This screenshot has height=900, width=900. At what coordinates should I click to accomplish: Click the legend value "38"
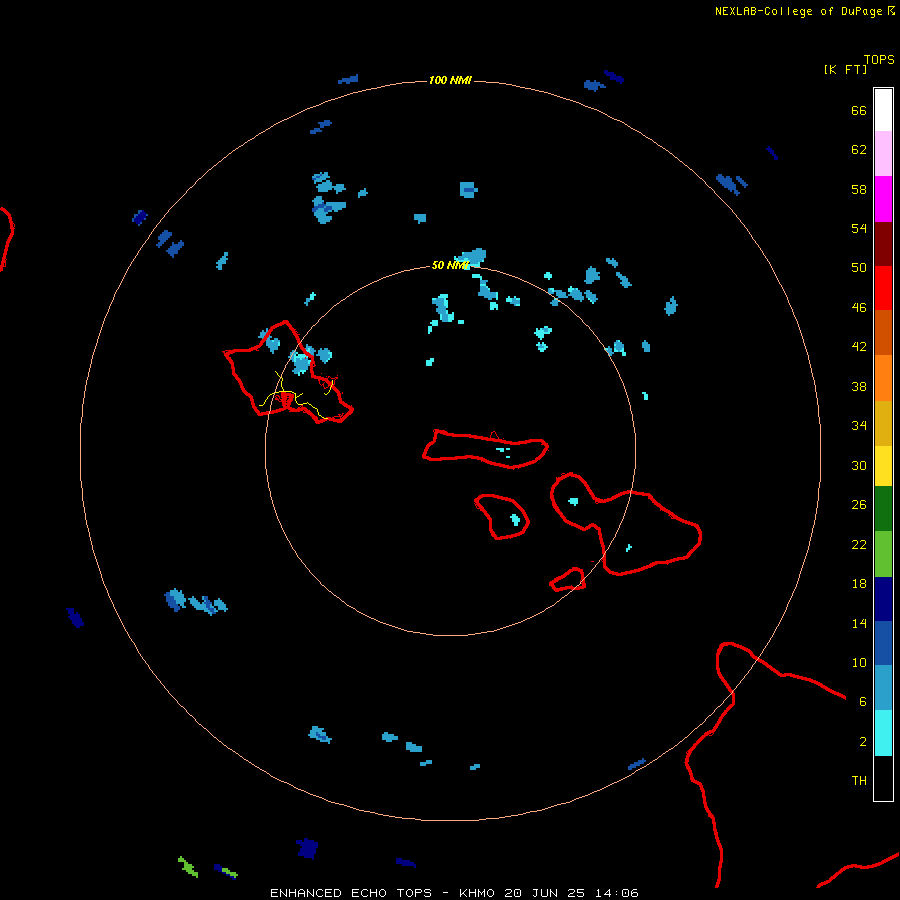(x=859, y=386)
